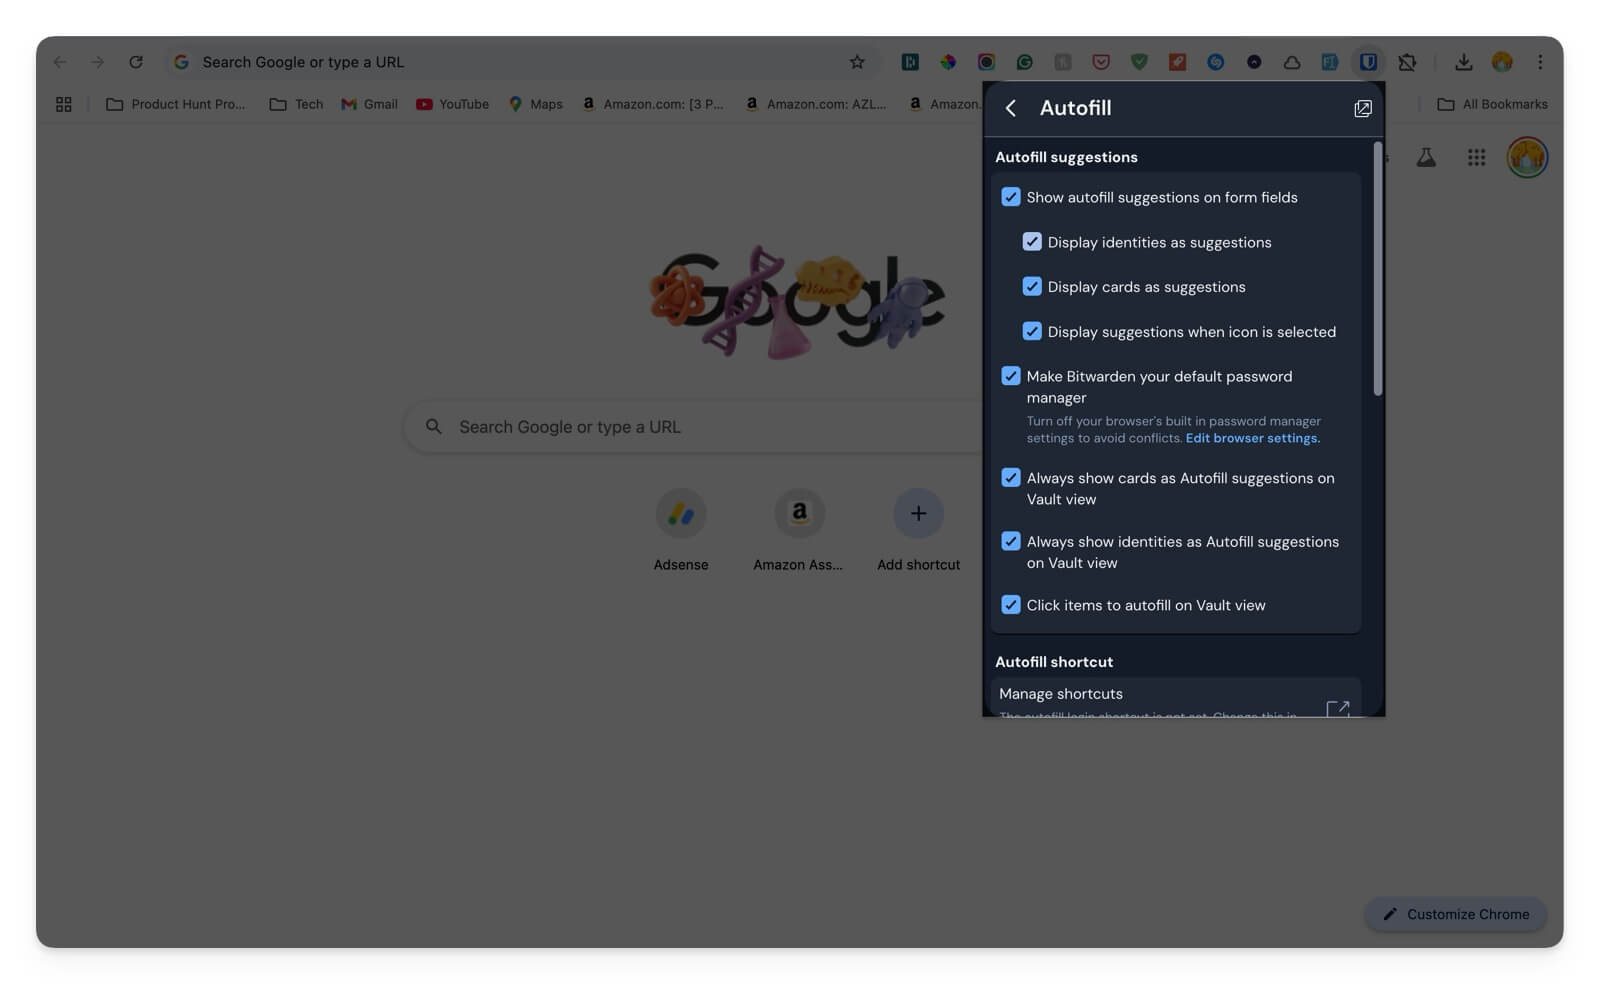1600x984 pixels.
Task: Go back to the previous page
Action: tap(60, 62)
